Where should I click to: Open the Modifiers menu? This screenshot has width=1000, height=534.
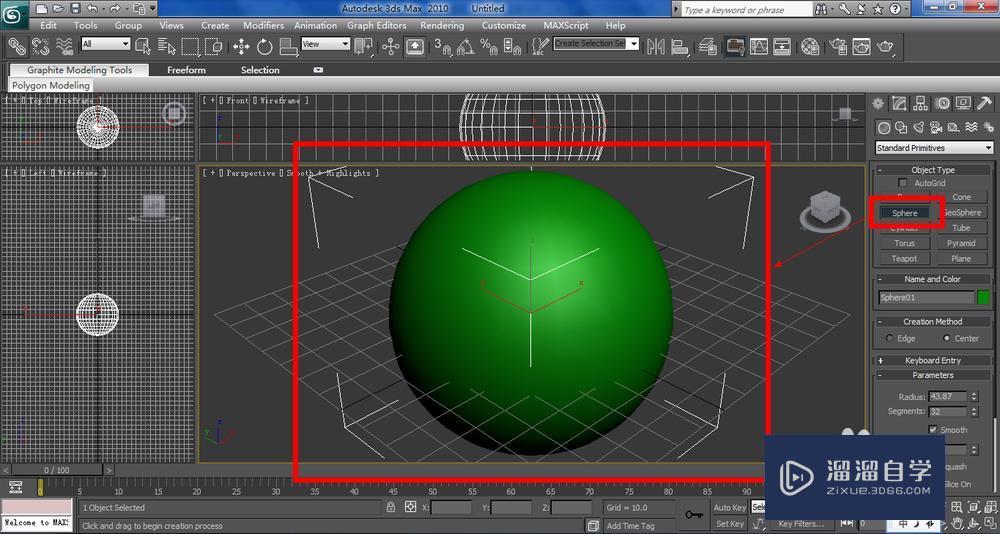(x=263, y=26)
